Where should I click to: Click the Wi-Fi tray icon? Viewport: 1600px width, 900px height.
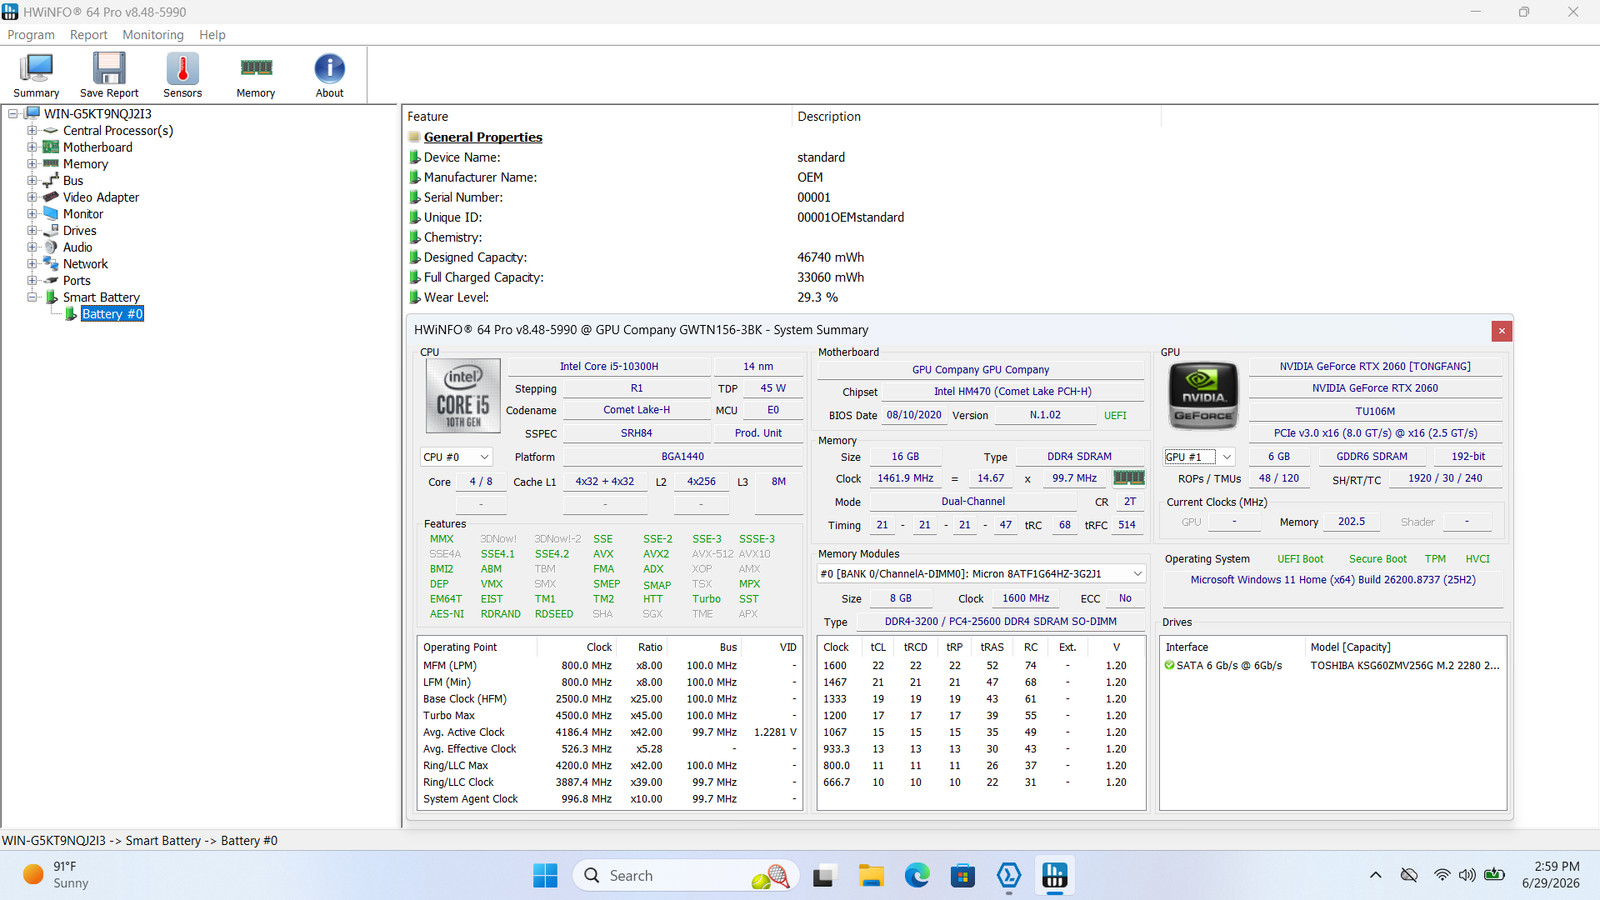tap(1442, 875)
